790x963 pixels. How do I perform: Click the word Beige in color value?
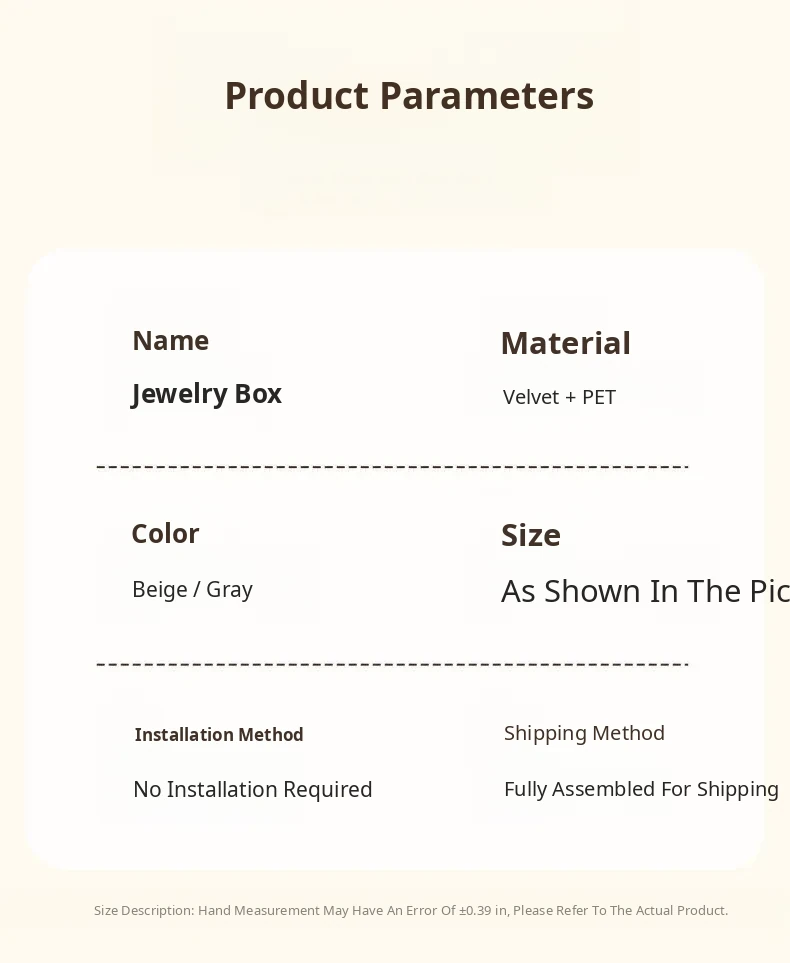[x=160, y=590]
